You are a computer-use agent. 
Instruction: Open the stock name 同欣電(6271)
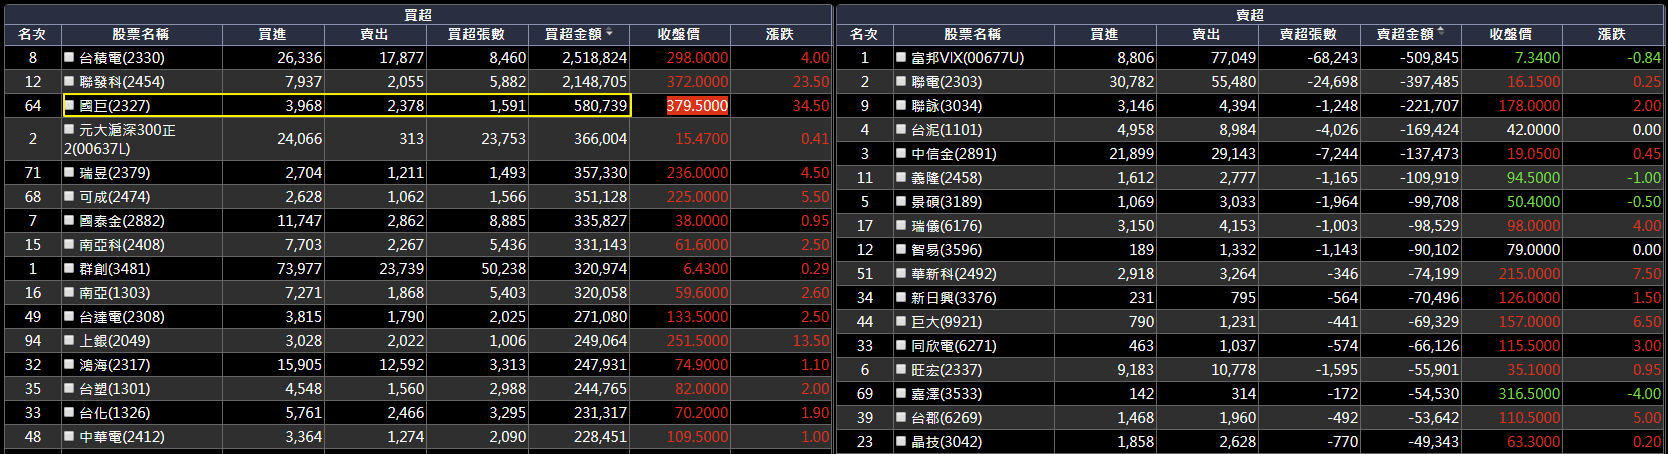point(954,346)
